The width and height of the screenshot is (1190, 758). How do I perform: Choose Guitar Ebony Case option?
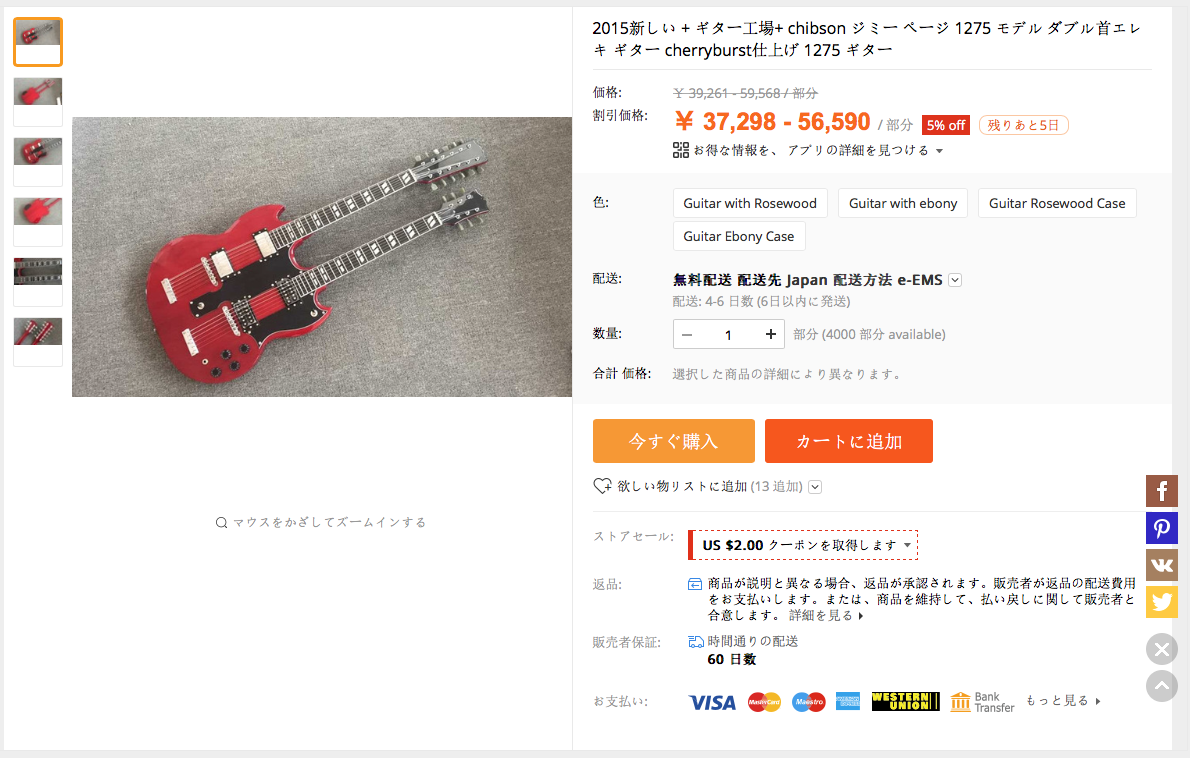(738, 236)
